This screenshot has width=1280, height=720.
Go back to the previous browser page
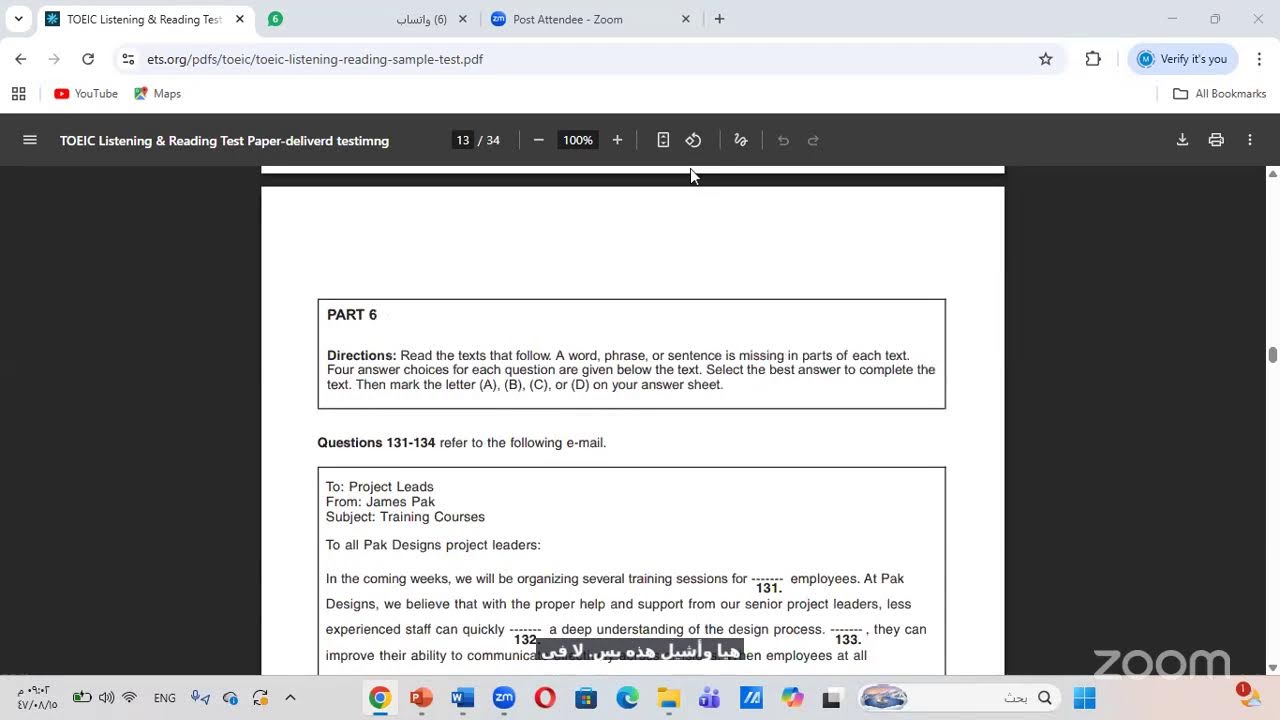click(x=21, y=59)
